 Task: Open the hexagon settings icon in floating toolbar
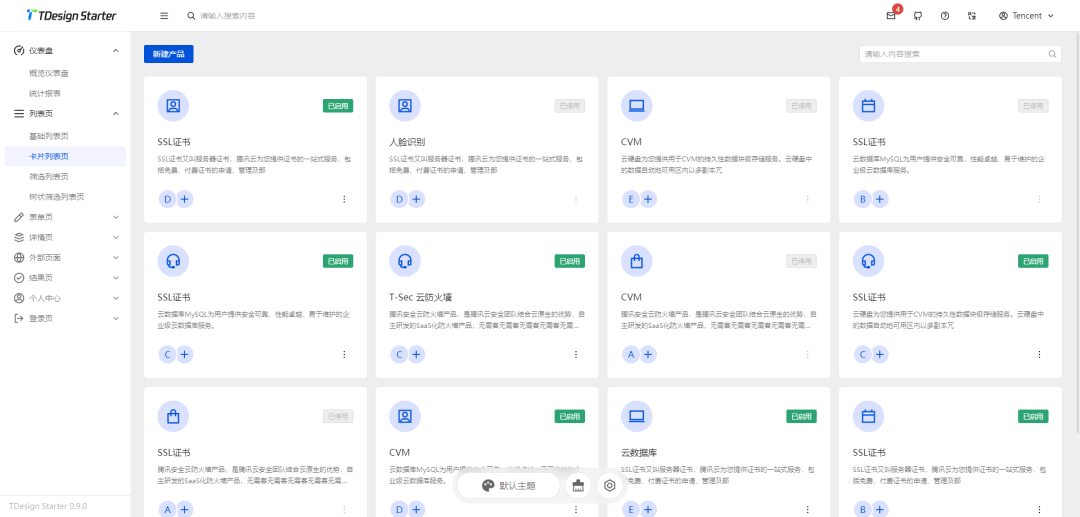[x=609, y=485]
